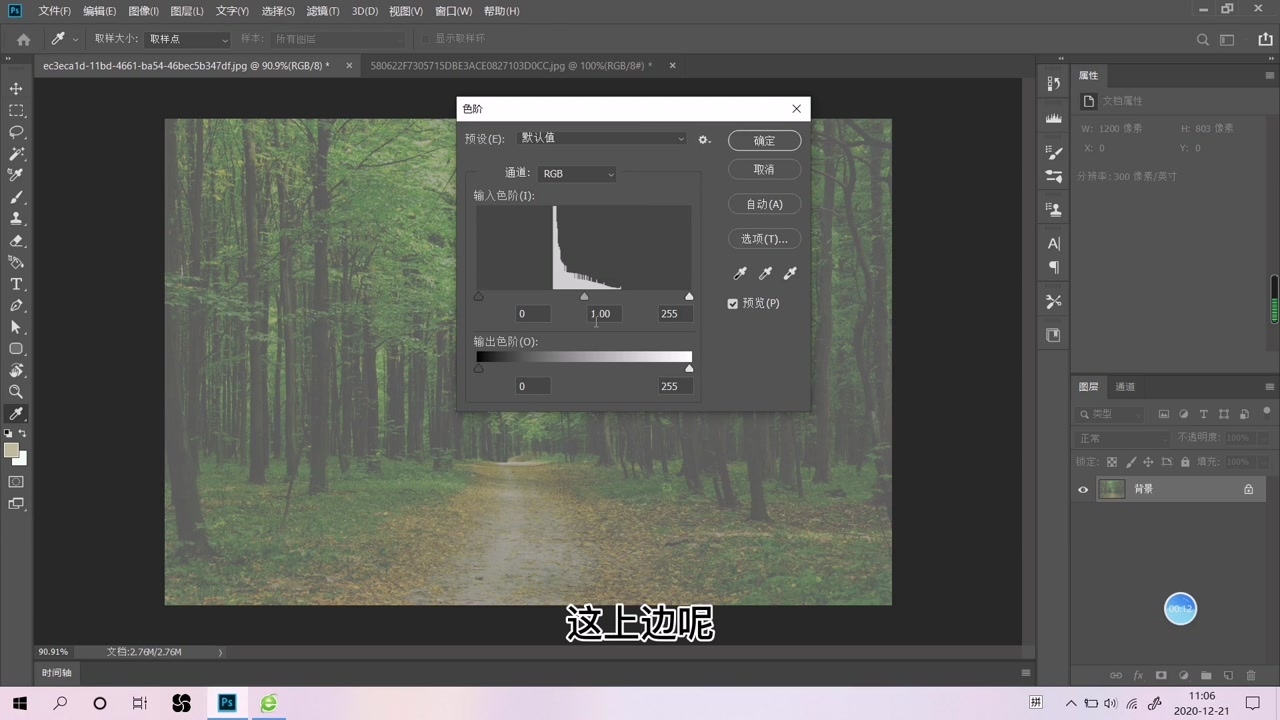
Task: Click the create new layer icon
Action: pyautogui.click(x=1229, y=676)
